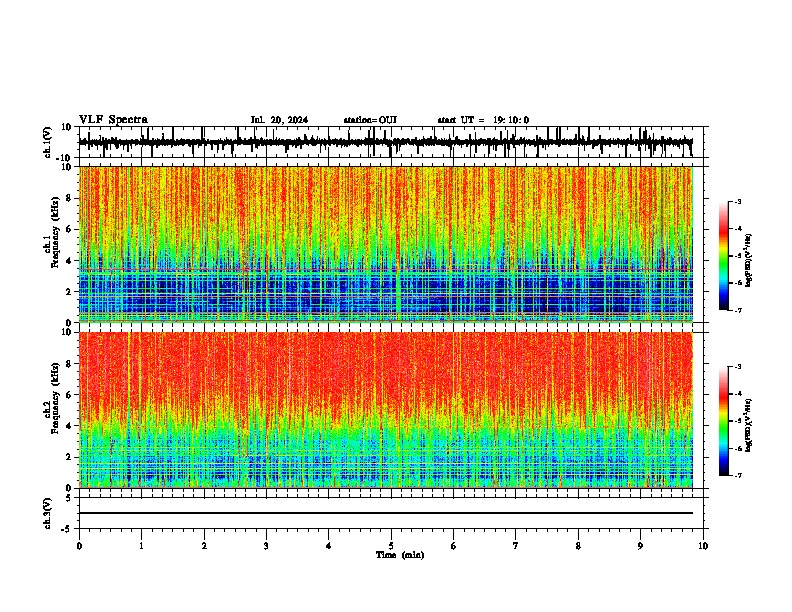Click the ch.2 color scale log(PSD) units label
The height and width of the screenshot is (612, 792).
[749, 426]
